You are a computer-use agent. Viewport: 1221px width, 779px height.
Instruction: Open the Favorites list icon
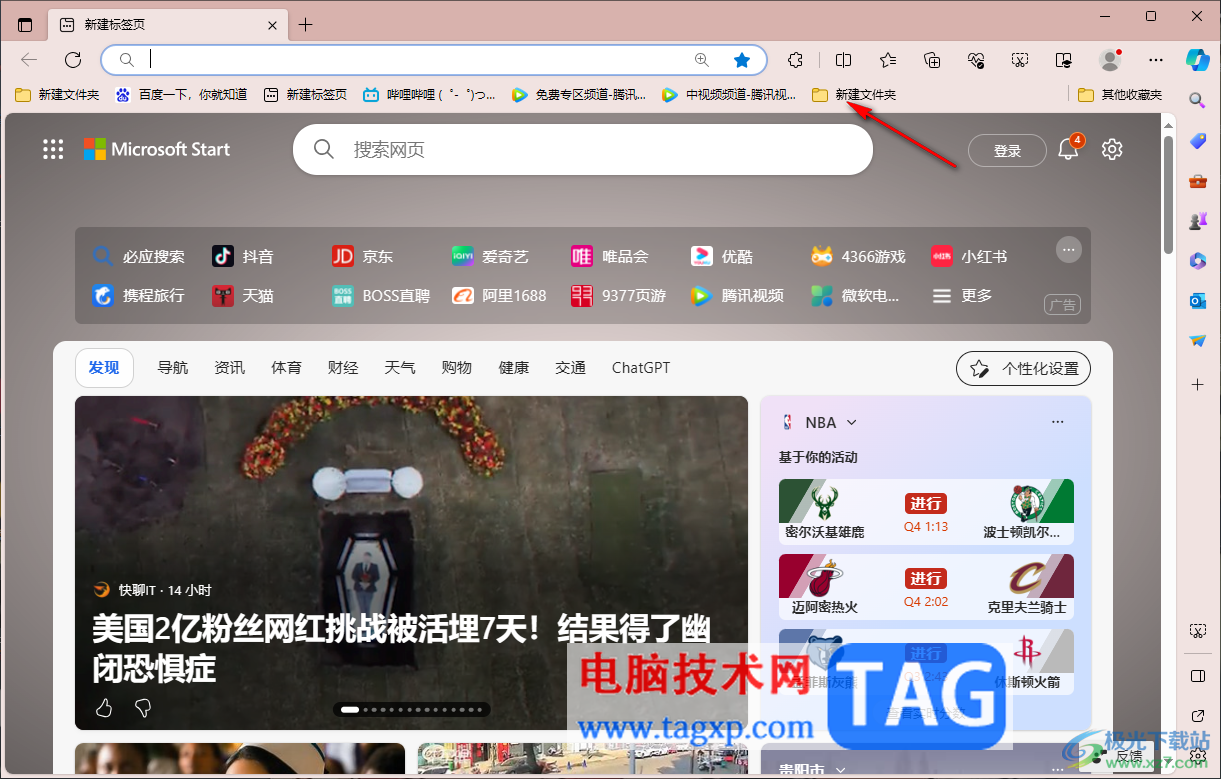tap(888, 60)
